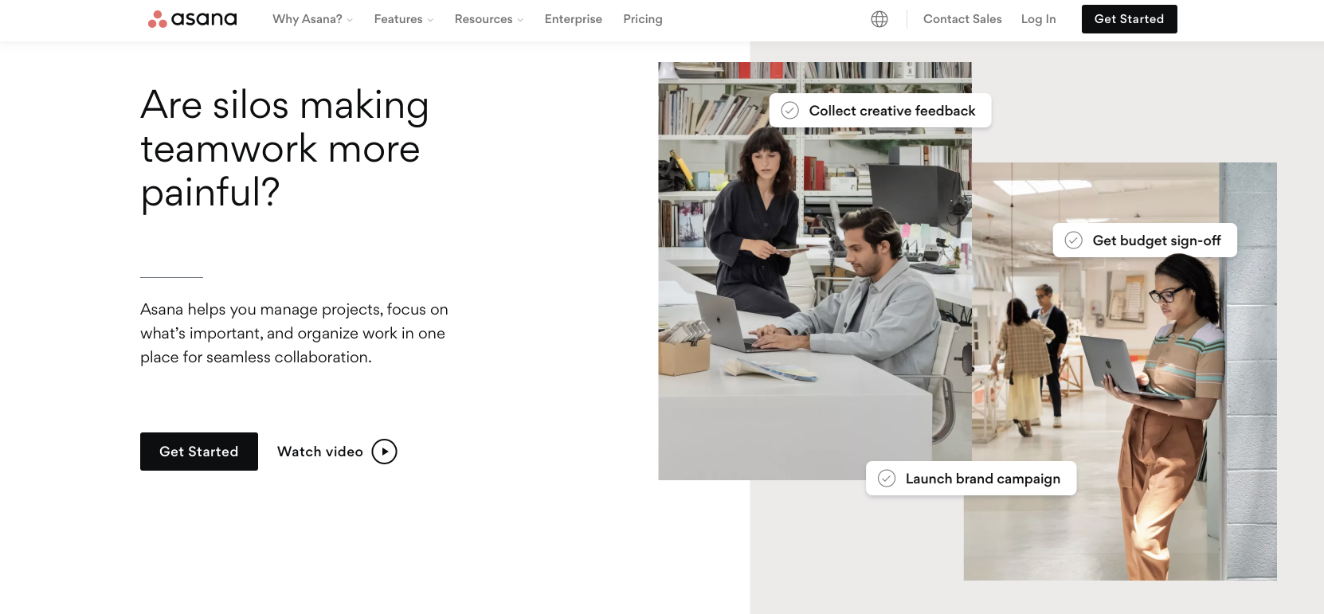1324x614 pixels.
Task: Click the Launch brand campaign card label
Action: coord(983,478)
